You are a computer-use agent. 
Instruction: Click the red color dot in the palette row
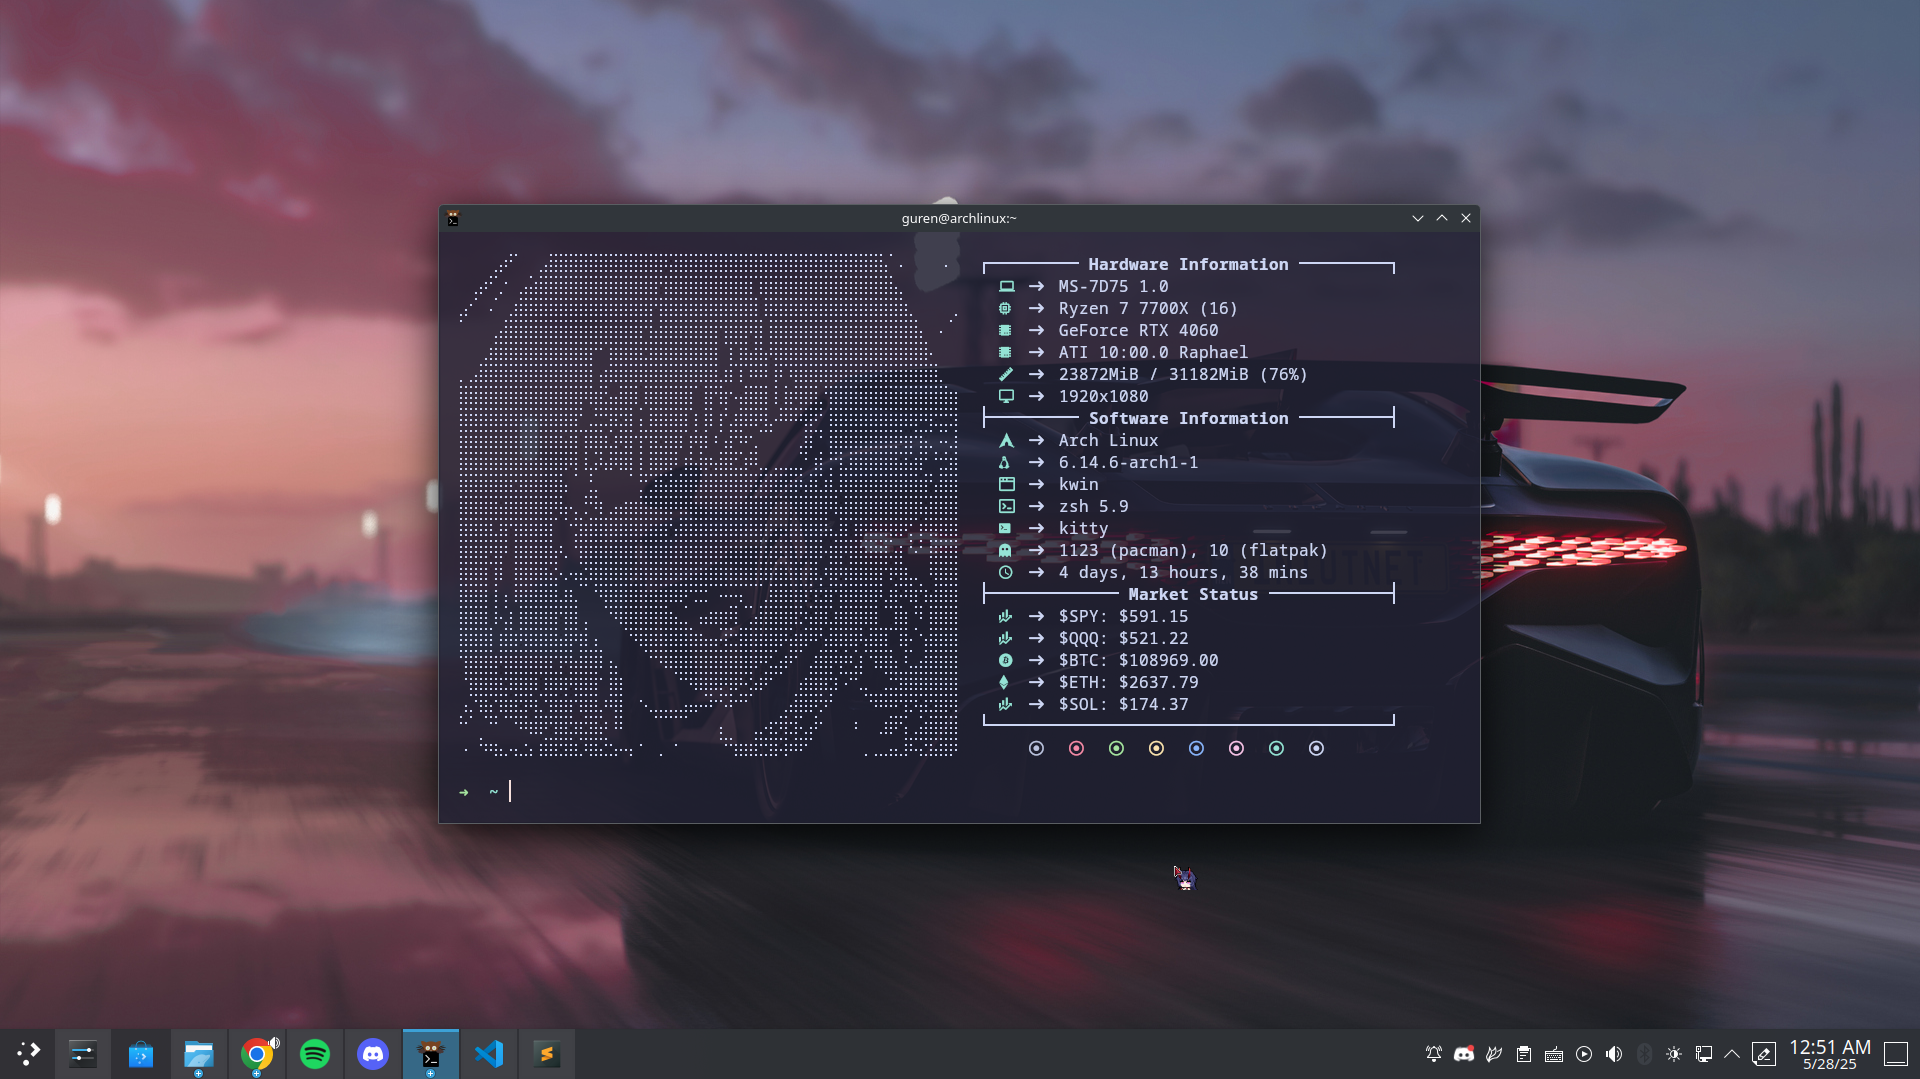click(1076, 748)
